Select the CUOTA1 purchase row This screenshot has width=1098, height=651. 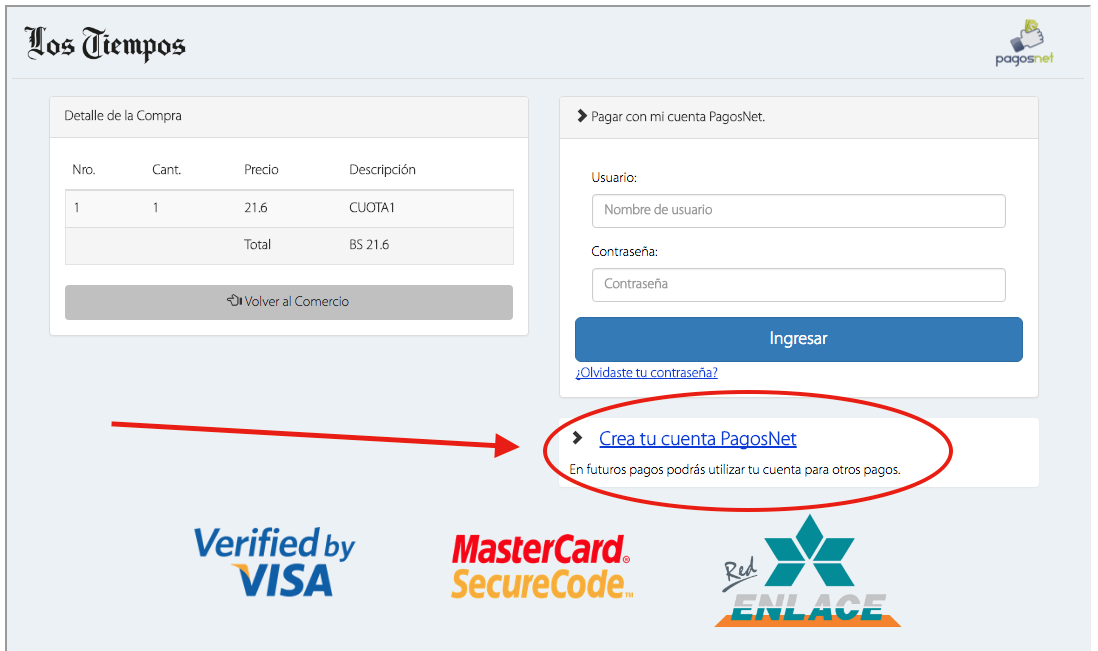click(289, 208)
